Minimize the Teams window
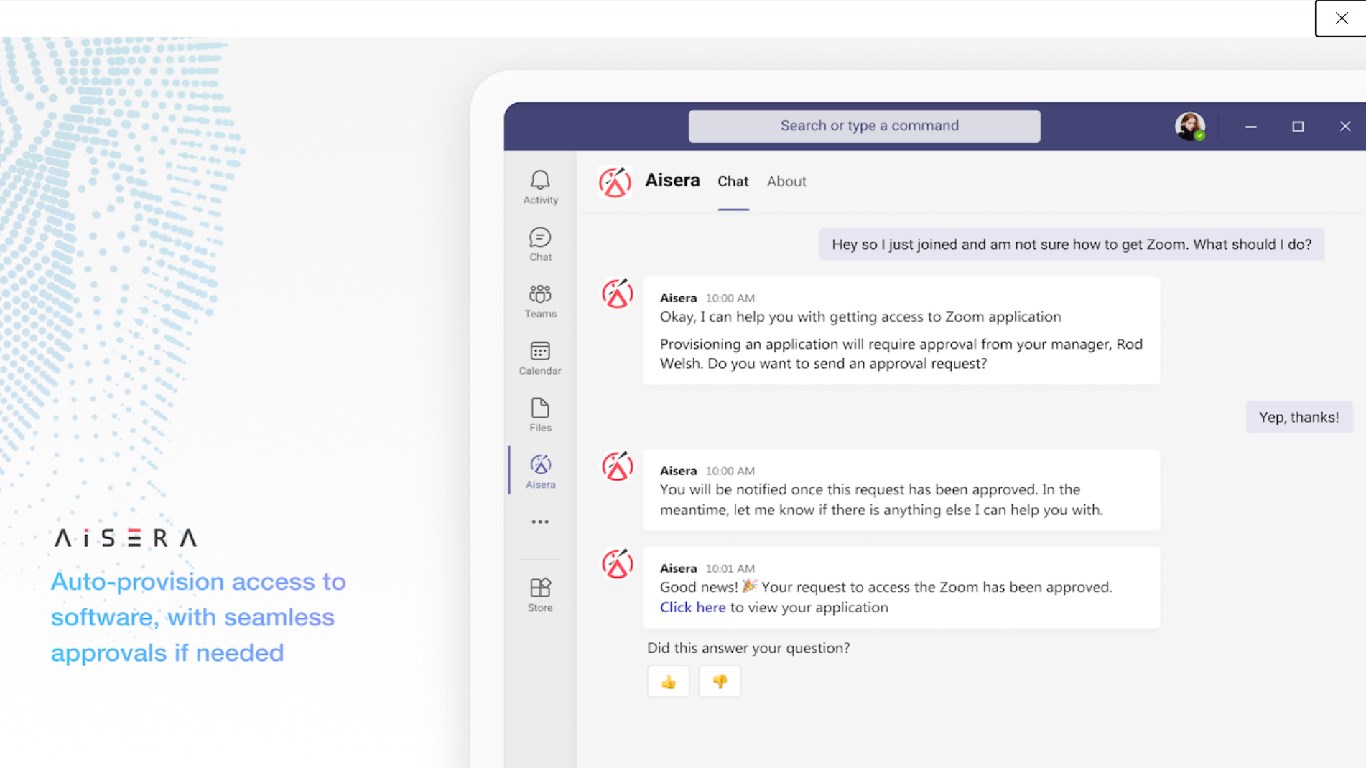1366x768 pixels. [1251, 127]
